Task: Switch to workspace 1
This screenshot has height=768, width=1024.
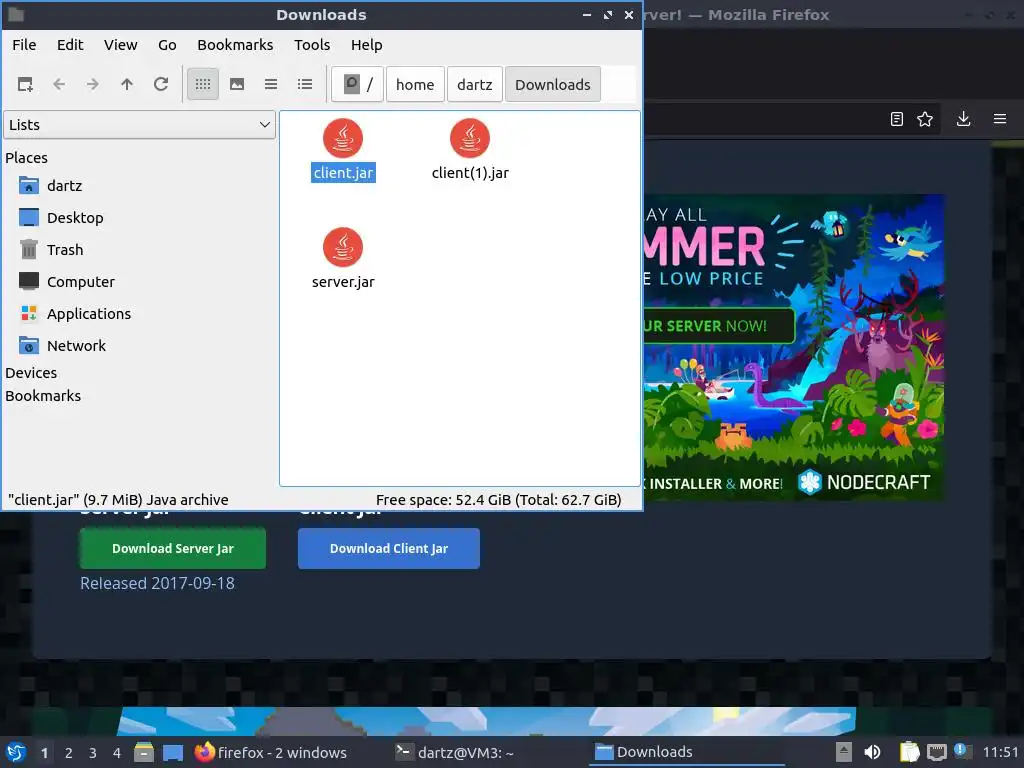Action: [x=44, y=753]
